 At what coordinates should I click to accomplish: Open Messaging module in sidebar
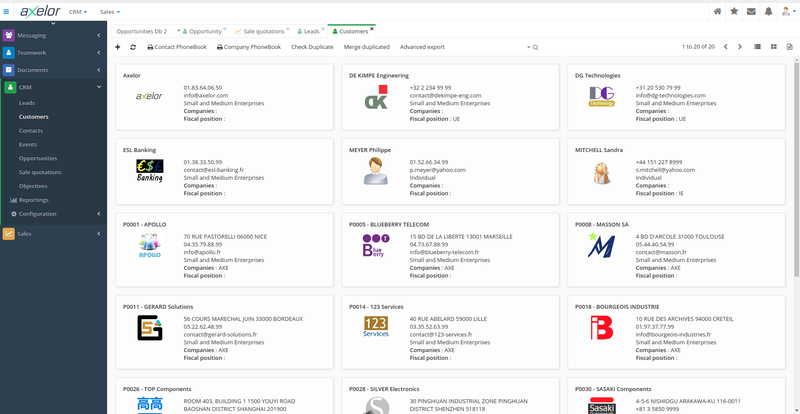31,35
